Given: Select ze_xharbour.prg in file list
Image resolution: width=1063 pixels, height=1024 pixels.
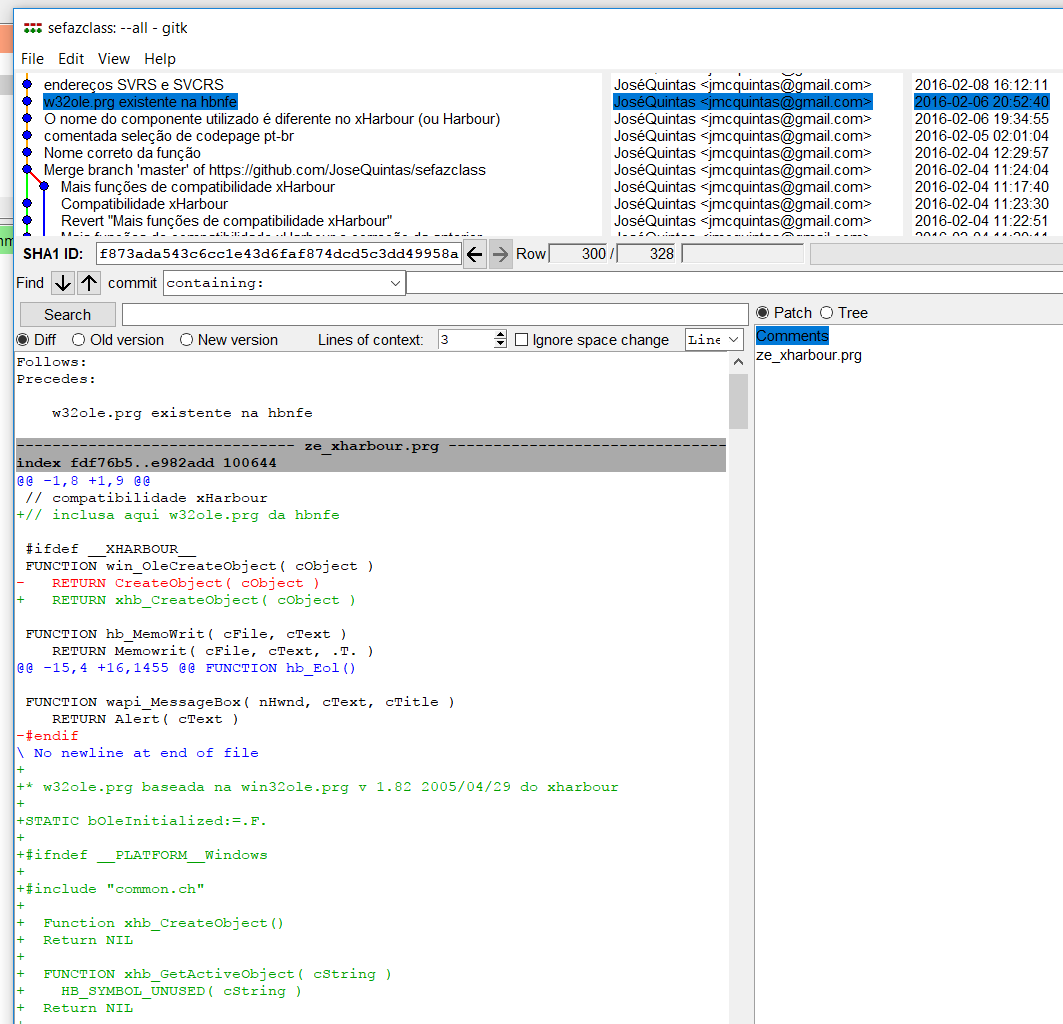Looking at the screenshot, I should pyautogui.click(x=809, y=355).
